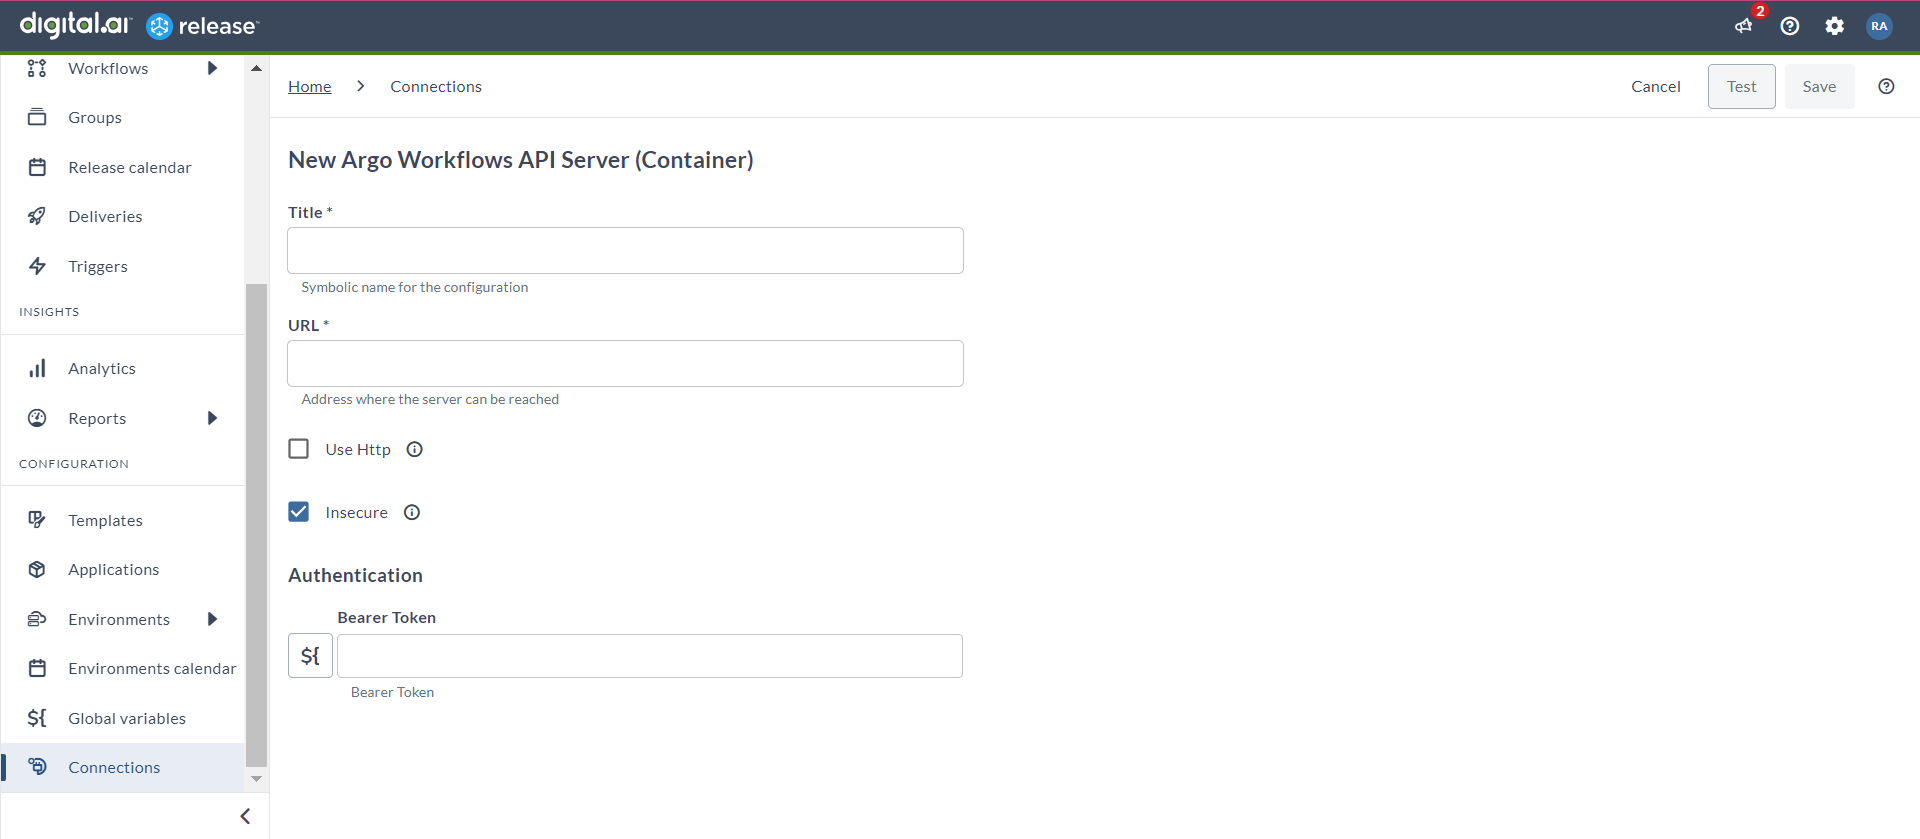Open Applications in the sidebar

click(114, 569)
